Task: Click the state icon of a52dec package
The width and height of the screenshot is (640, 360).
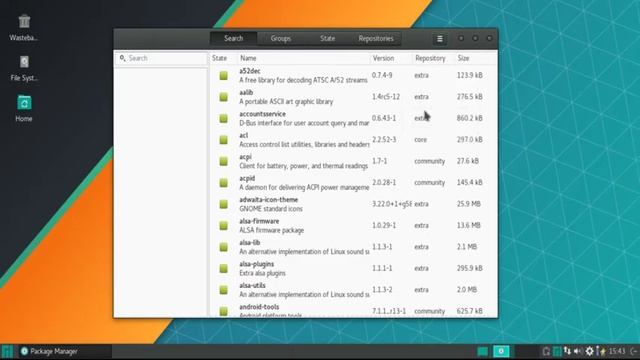Action: (223, 76)
